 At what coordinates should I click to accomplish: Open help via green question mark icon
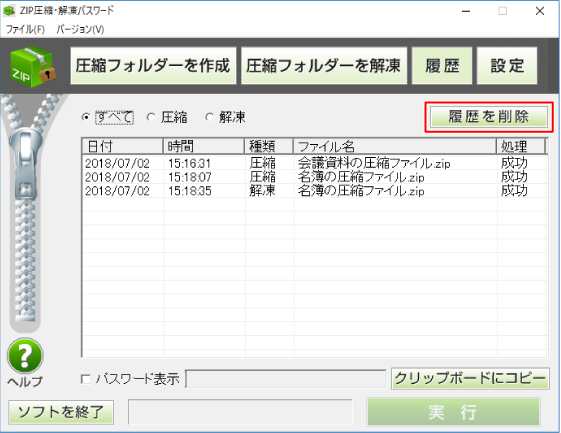click(25, 356)
